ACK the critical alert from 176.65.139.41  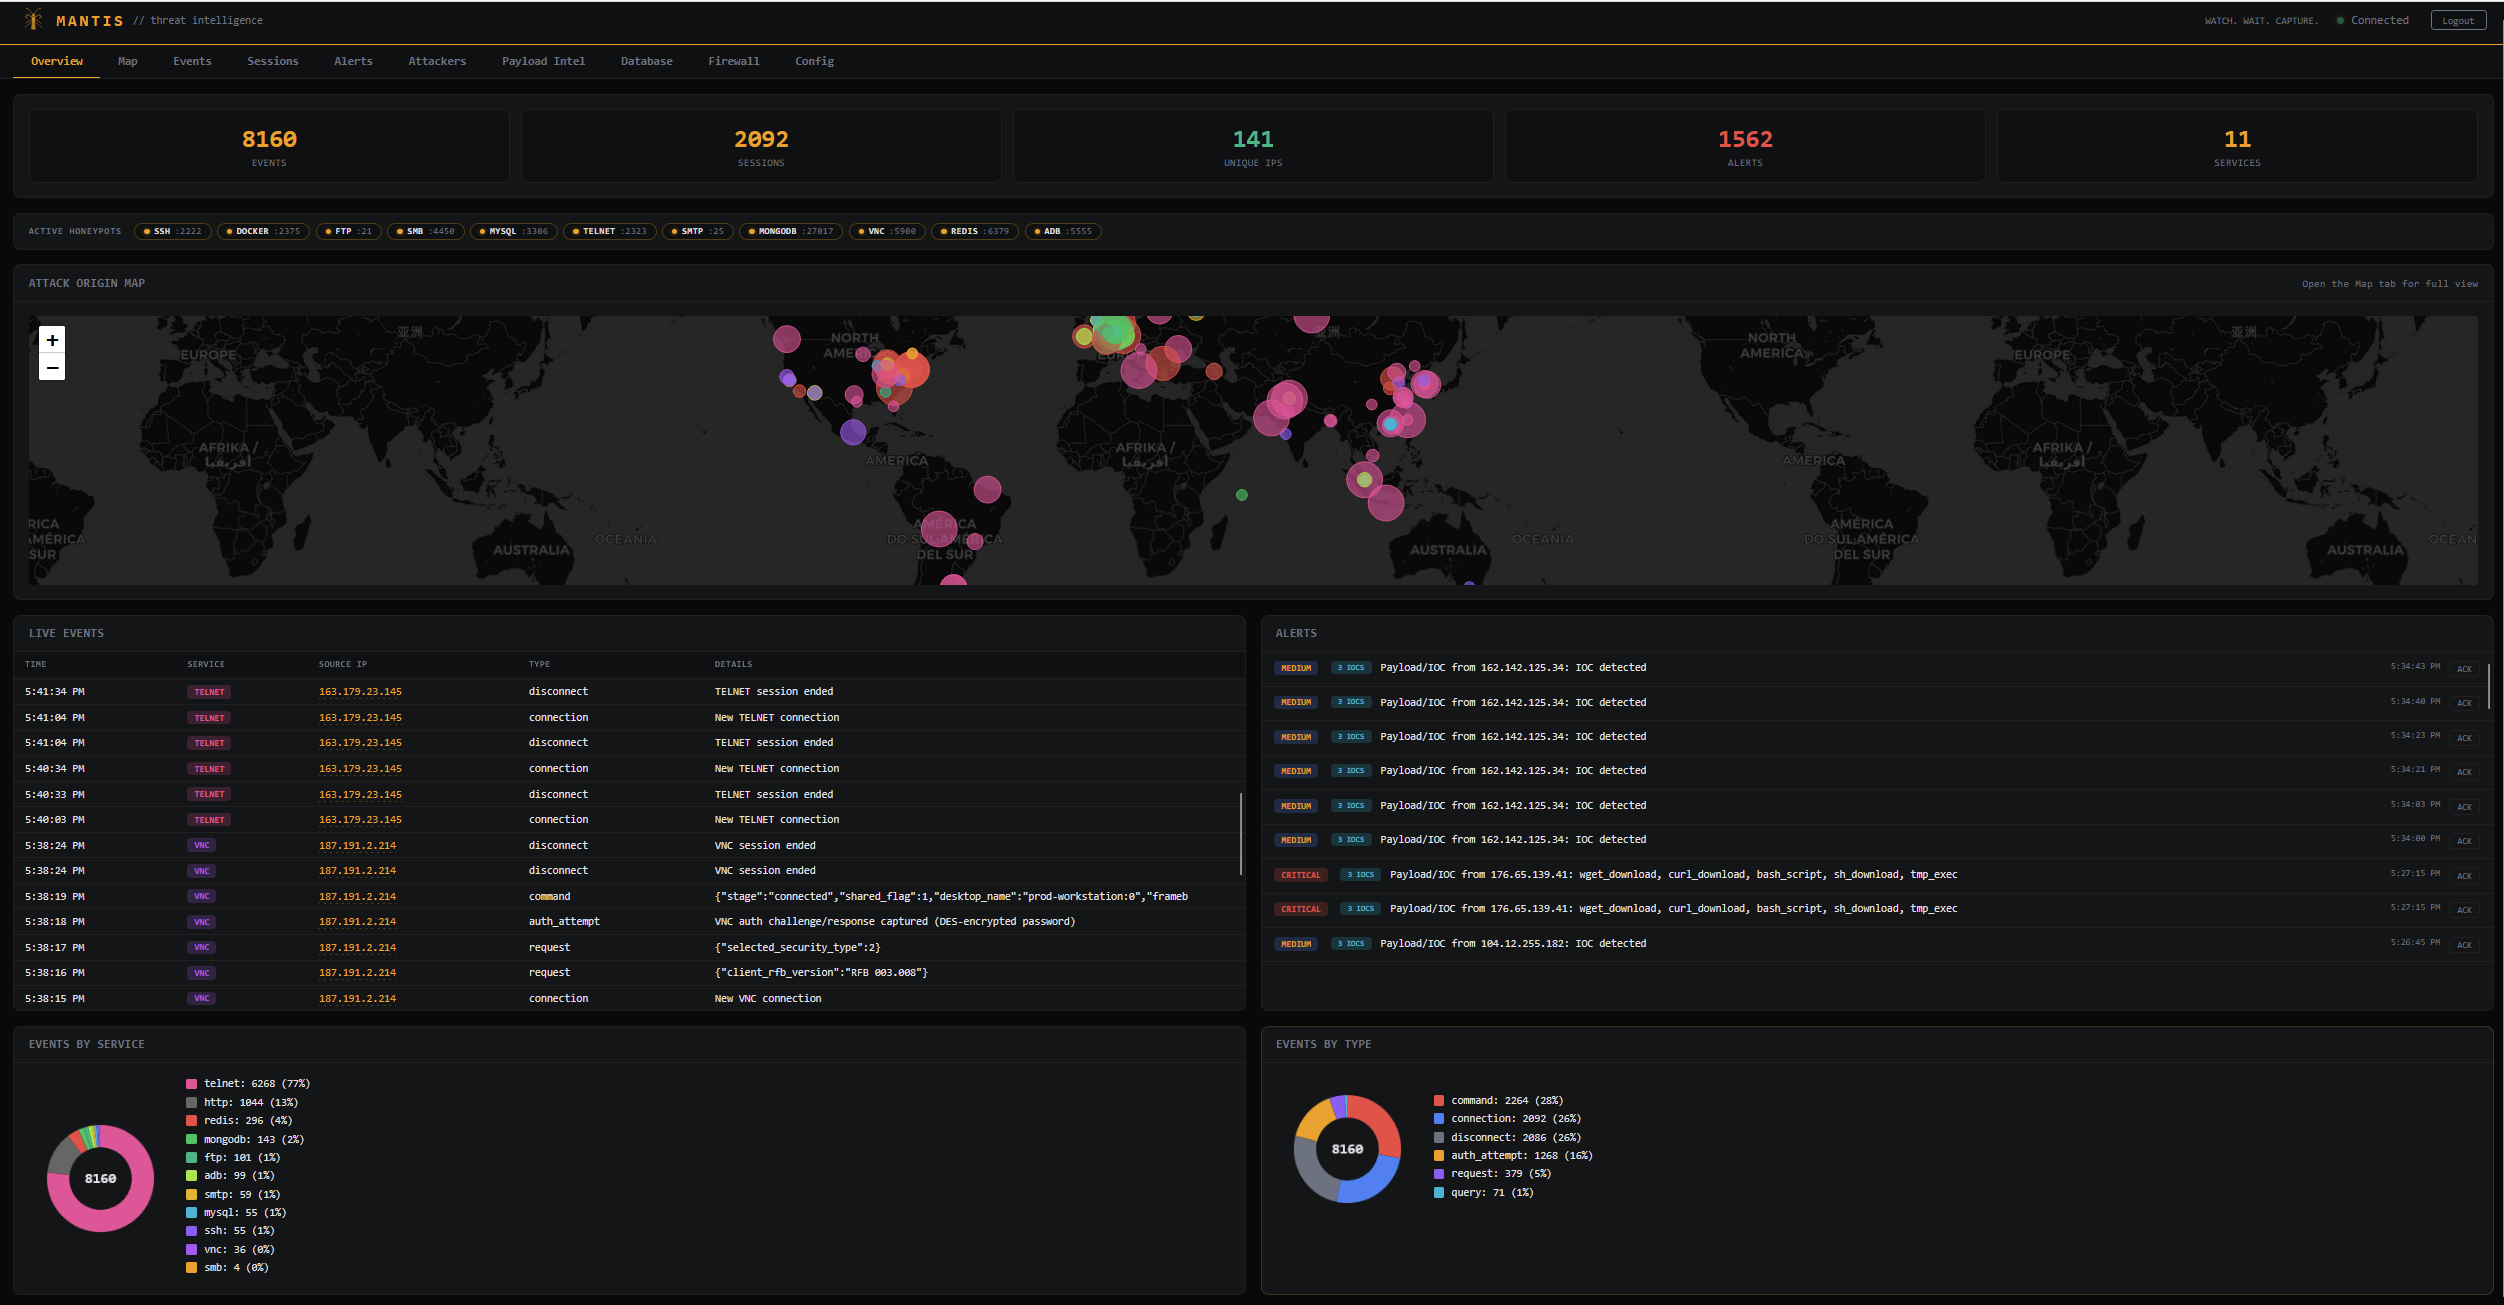2464,875
